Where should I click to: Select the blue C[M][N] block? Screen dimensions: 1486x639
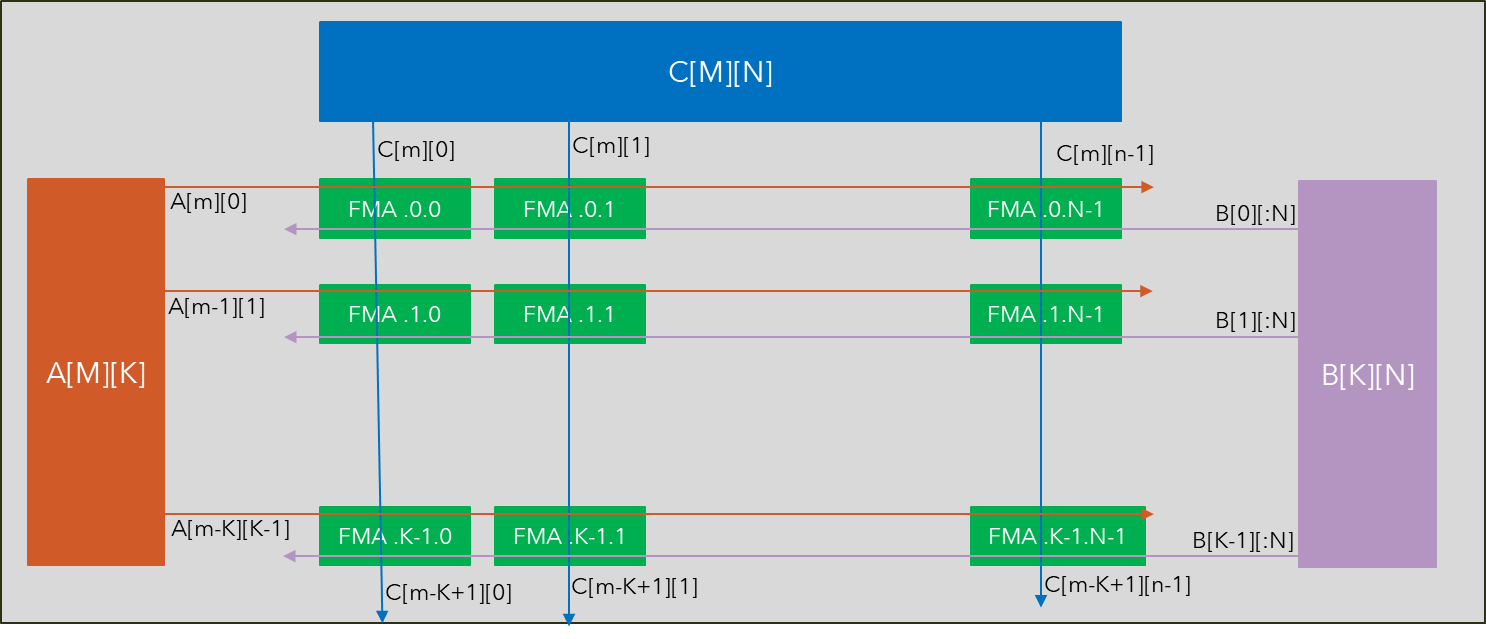(x=720, y=72)
